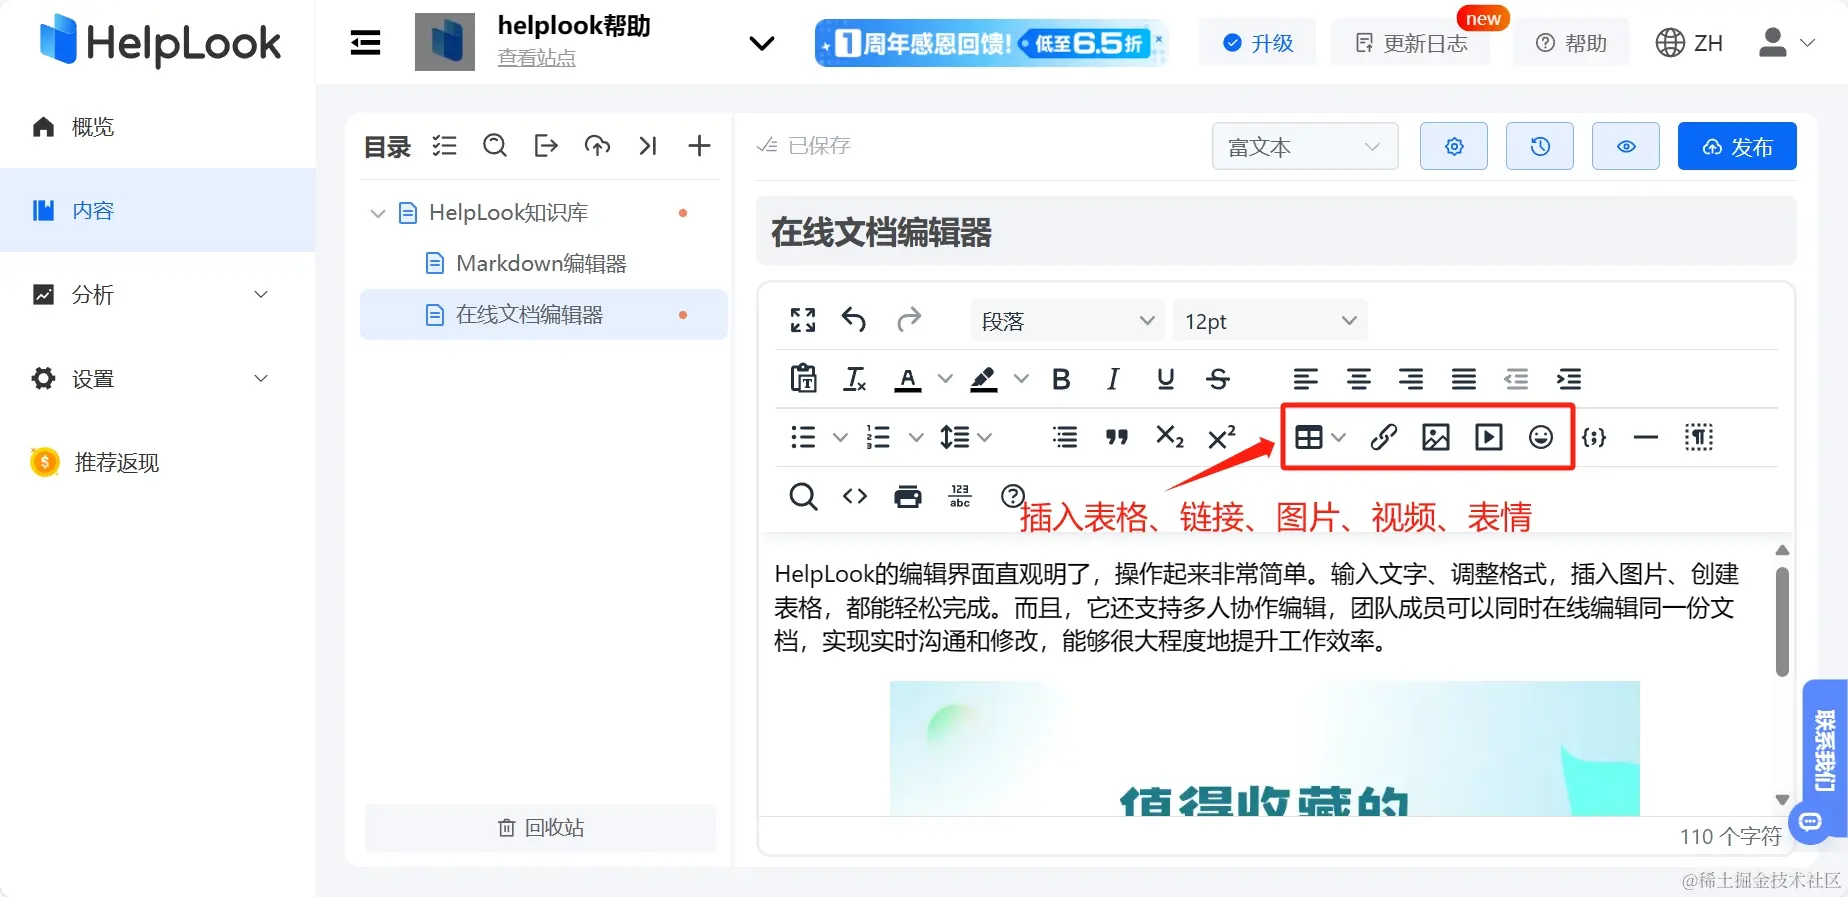Apply subscript formatting
The image size is (1848, 897).
coord(1169,437)
